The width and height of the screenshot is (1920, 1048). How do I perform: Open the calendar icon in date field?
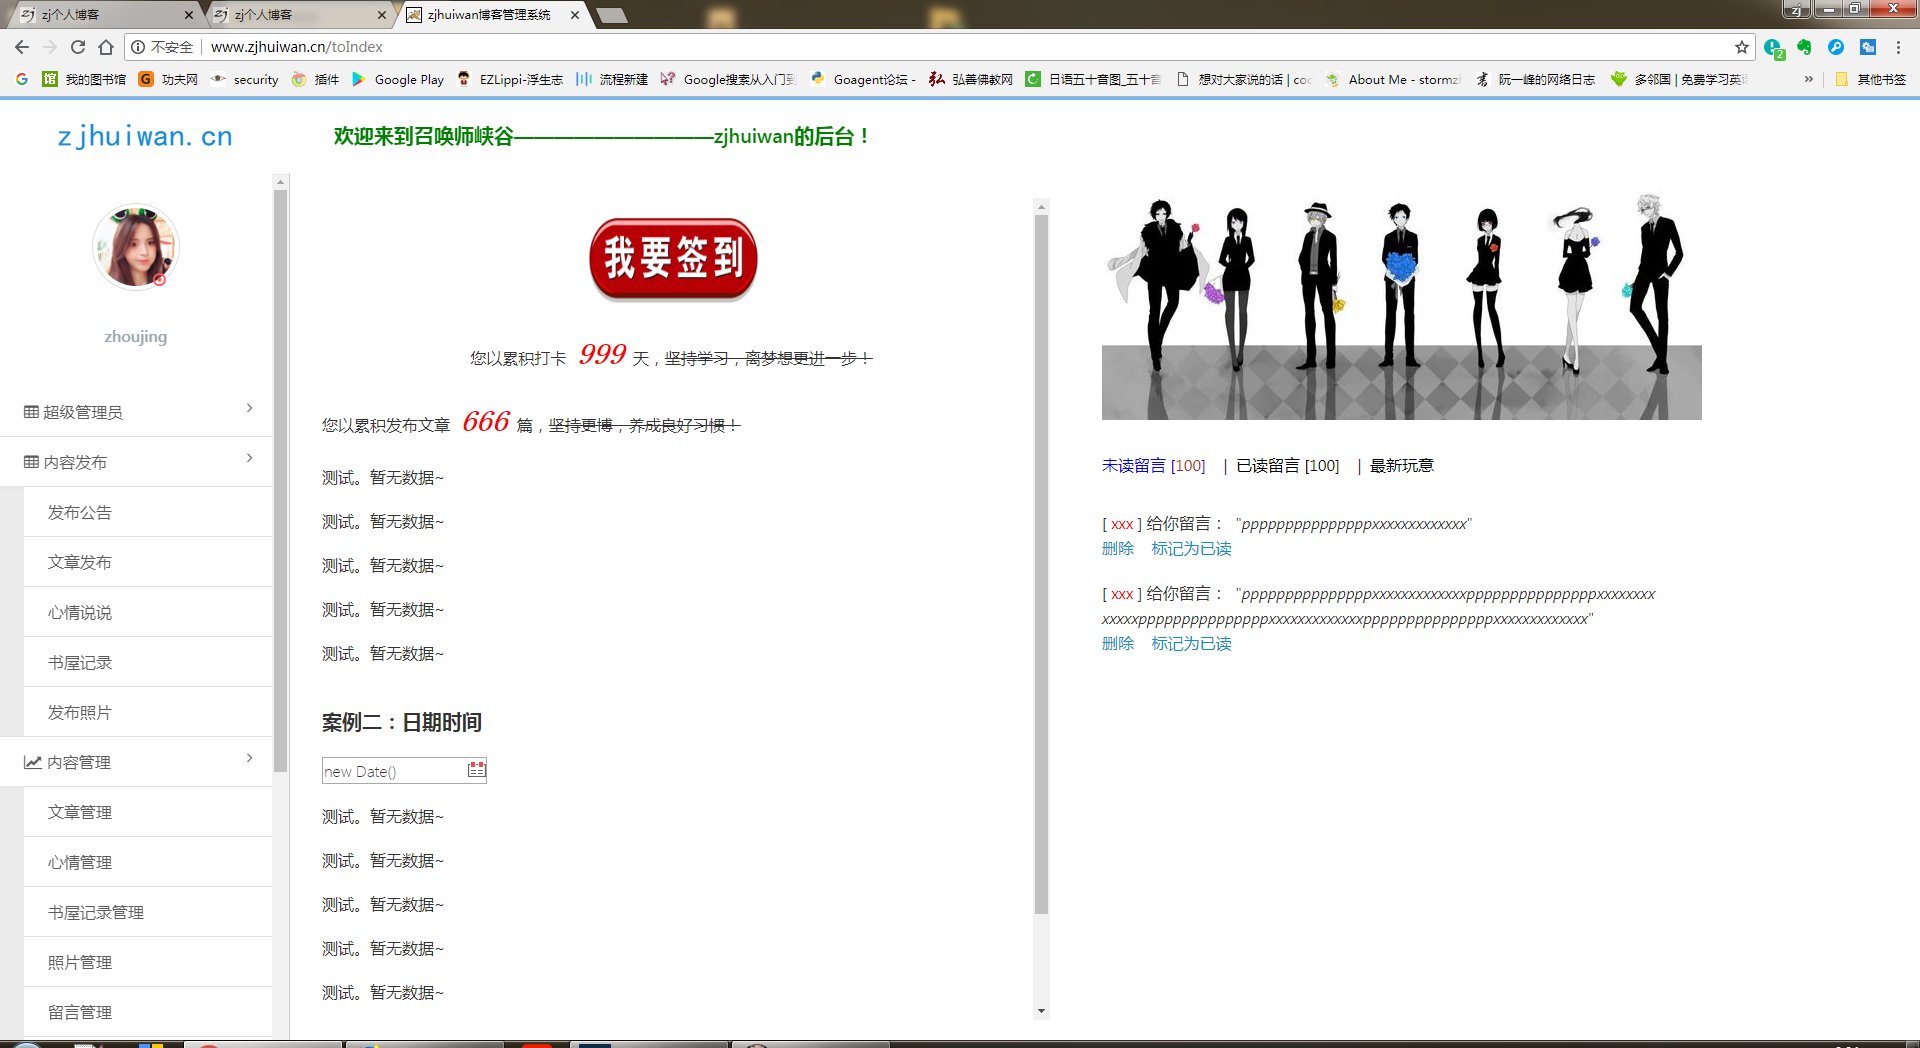(x=476, y=770)
